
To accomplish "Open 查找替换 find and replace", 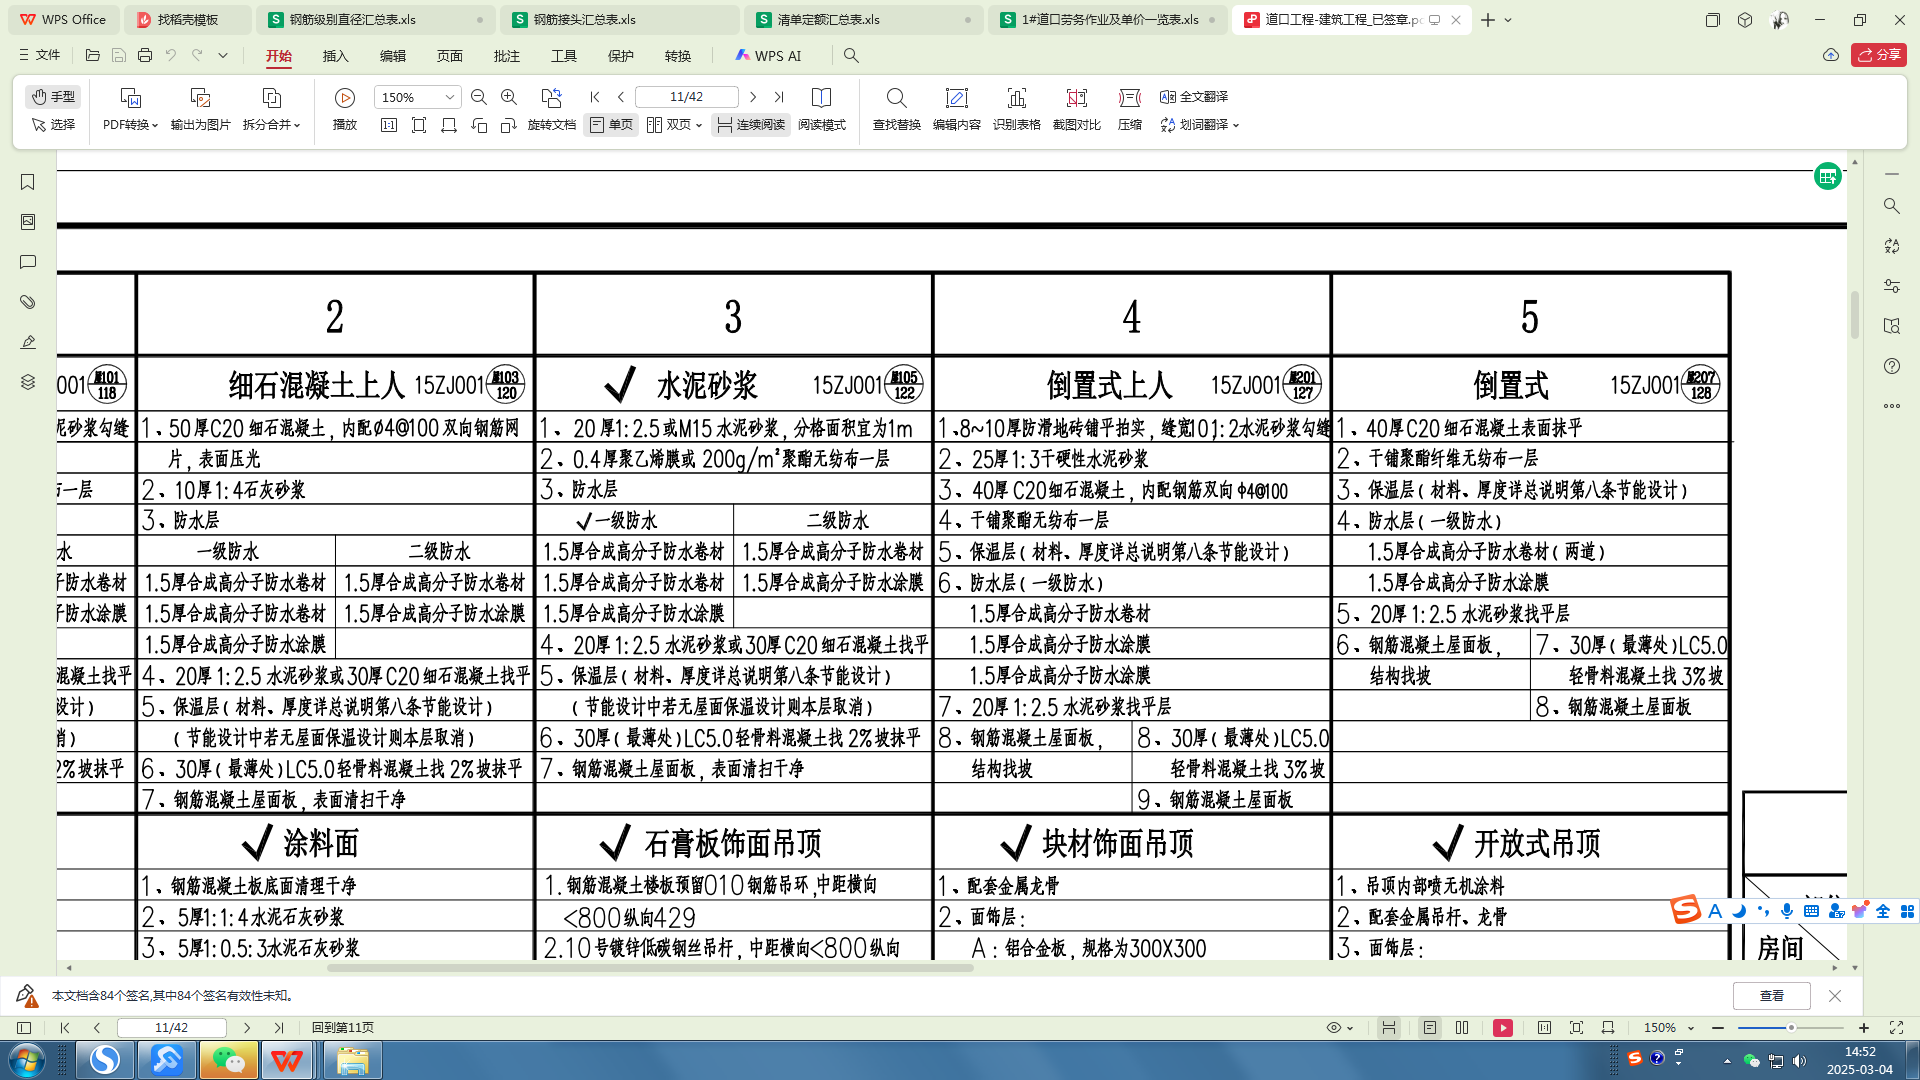I will (897, 108).
